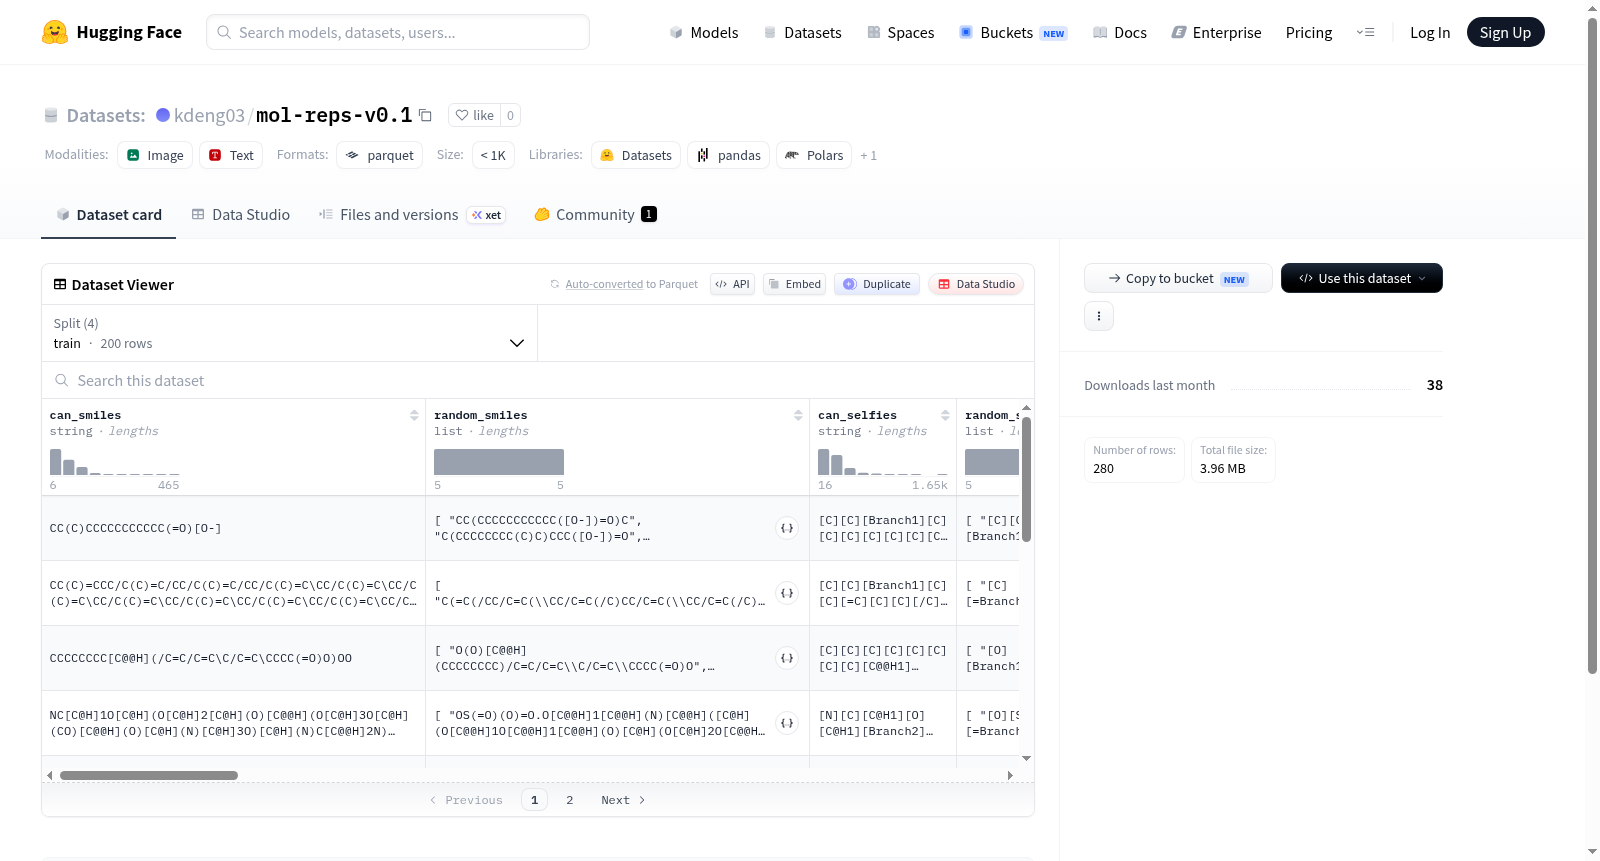The width and height of the screenshot is (1600, 861).
Task: Open Files and versions tab
Action: click(x=412, y=214)
